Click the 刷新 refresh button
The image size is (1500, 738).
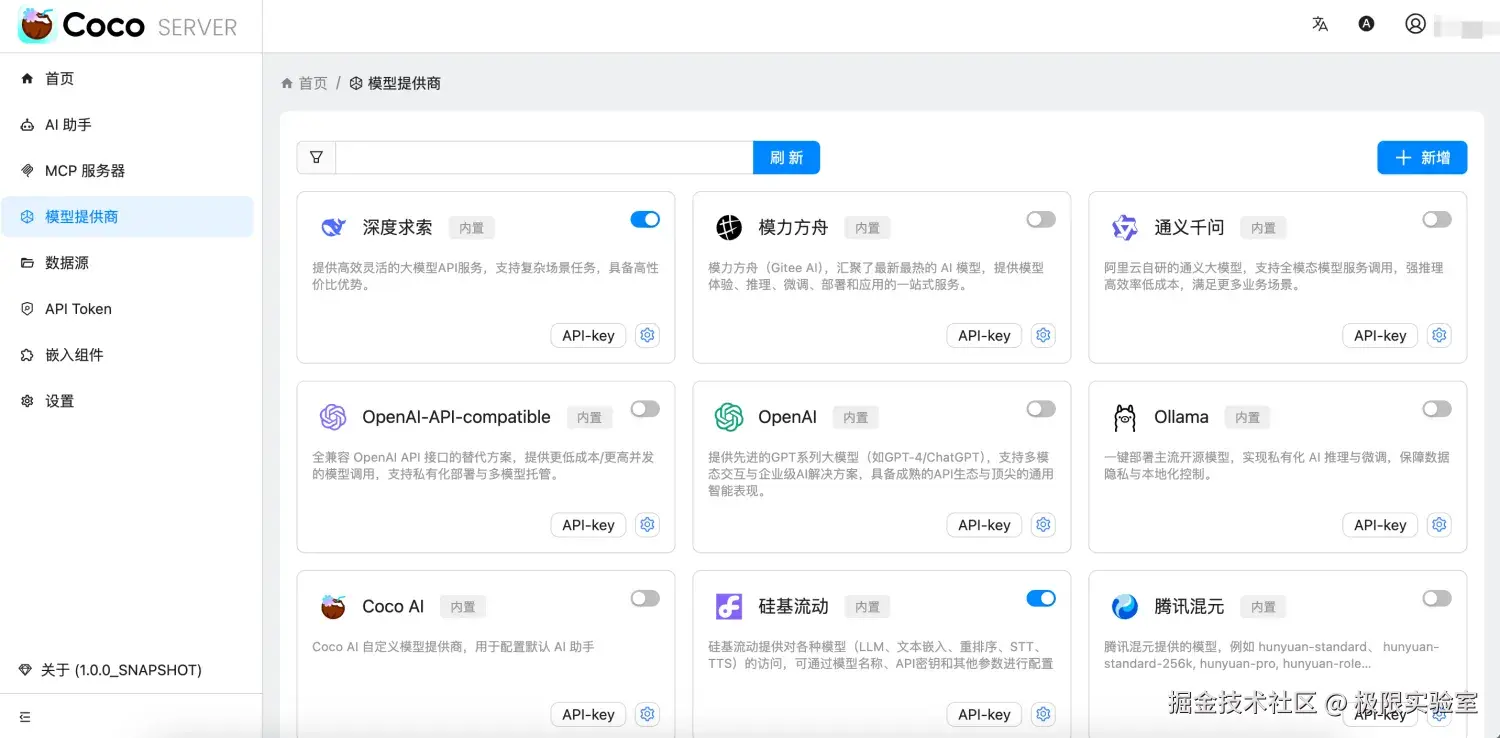point(786,157)
